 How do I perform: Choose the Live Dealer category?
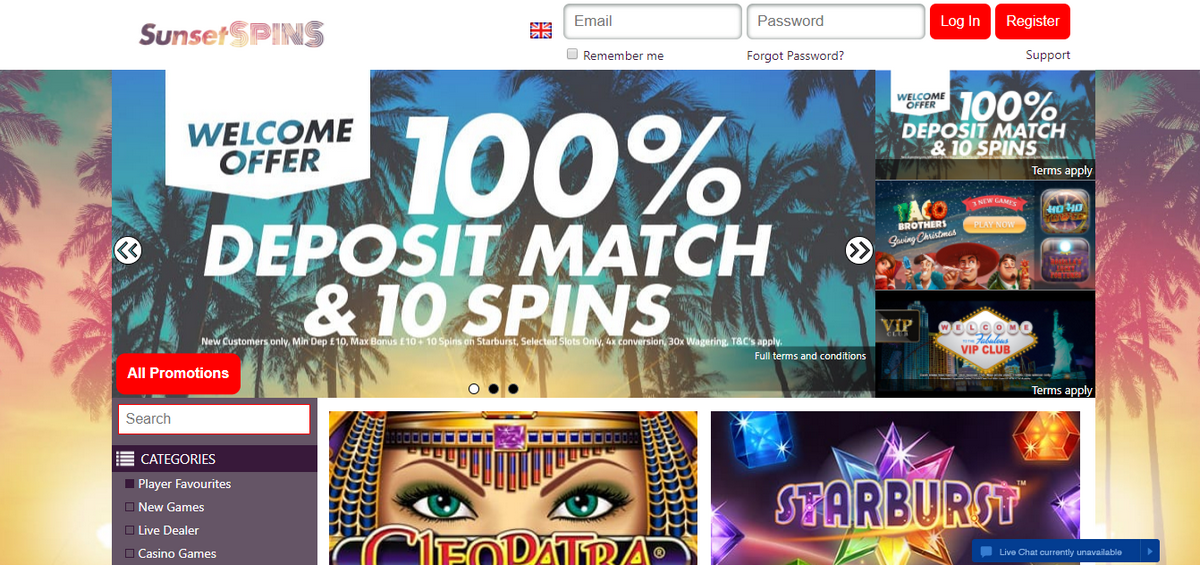pyautogui.click(x=168, y=530)
